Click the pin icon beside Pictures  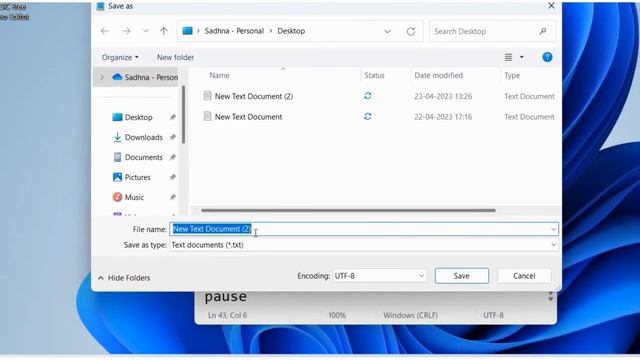[173, 178]
